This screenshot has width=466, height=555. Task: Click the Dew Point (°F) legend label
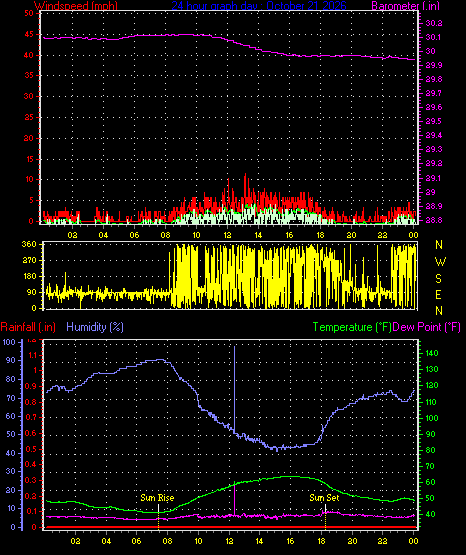click(x=427, y=327)
